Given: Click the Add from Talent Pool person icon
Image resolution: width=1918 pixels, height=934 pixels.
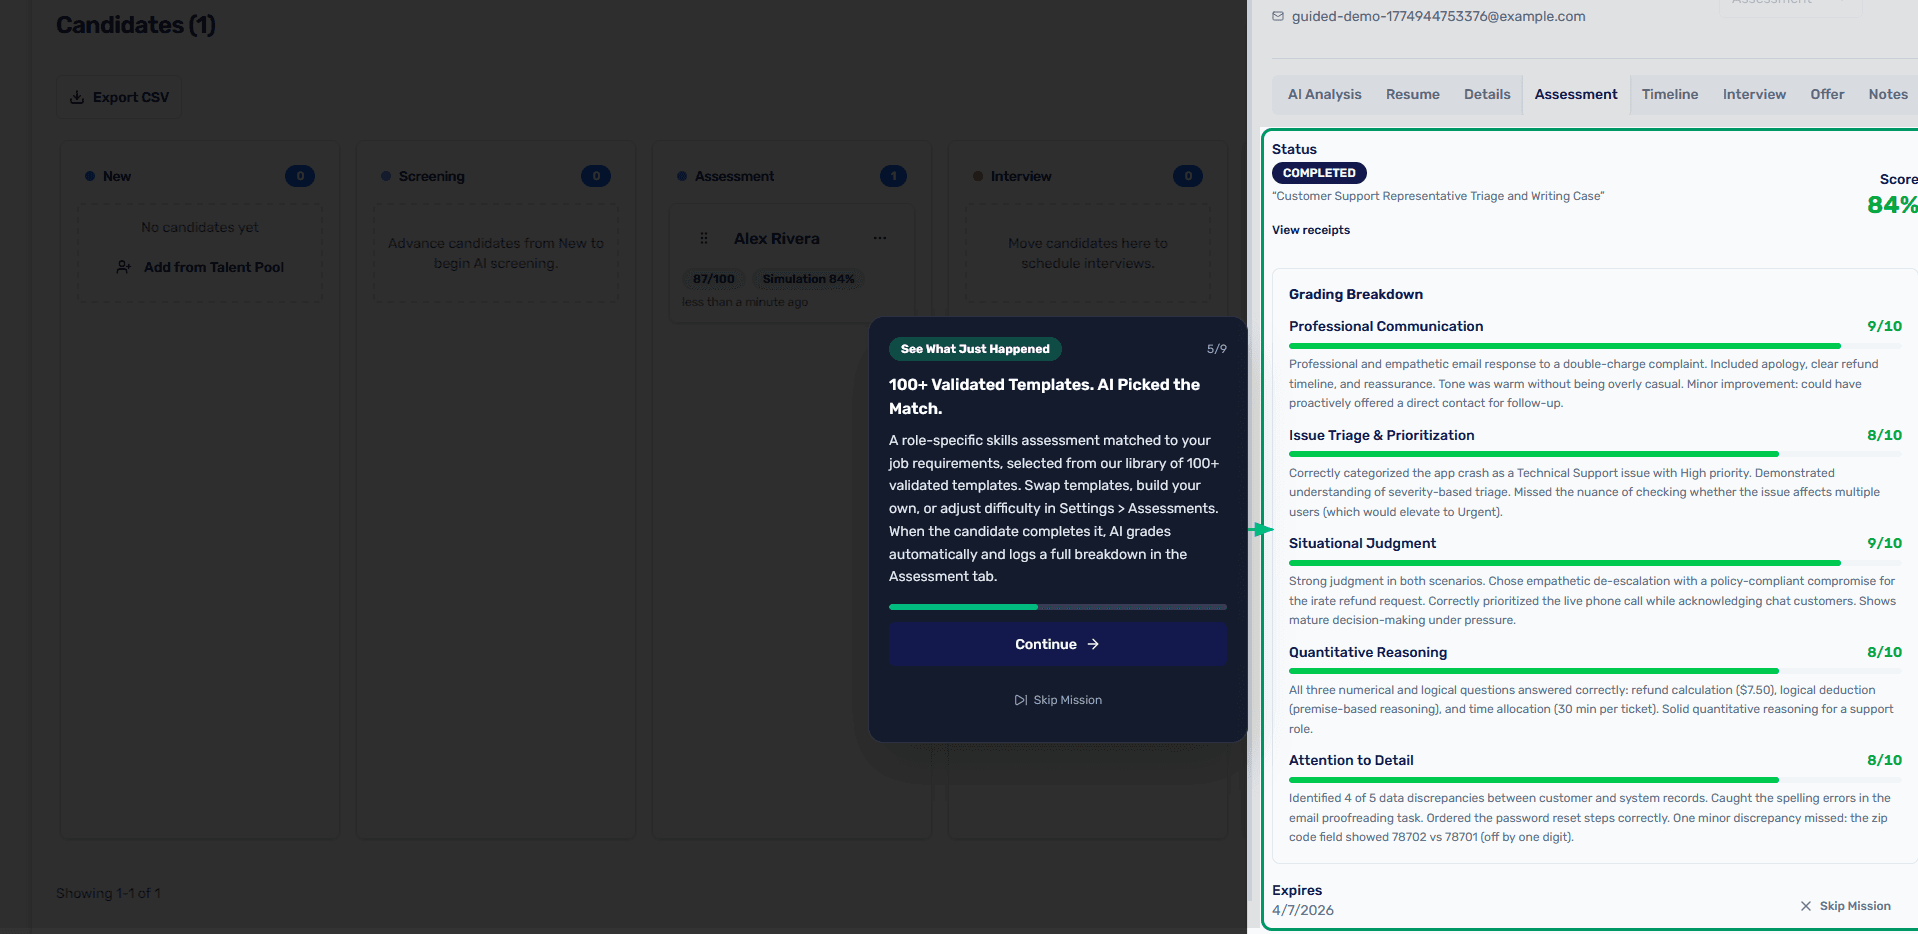Looking at the screenshot, I should [x=124, y=267].
